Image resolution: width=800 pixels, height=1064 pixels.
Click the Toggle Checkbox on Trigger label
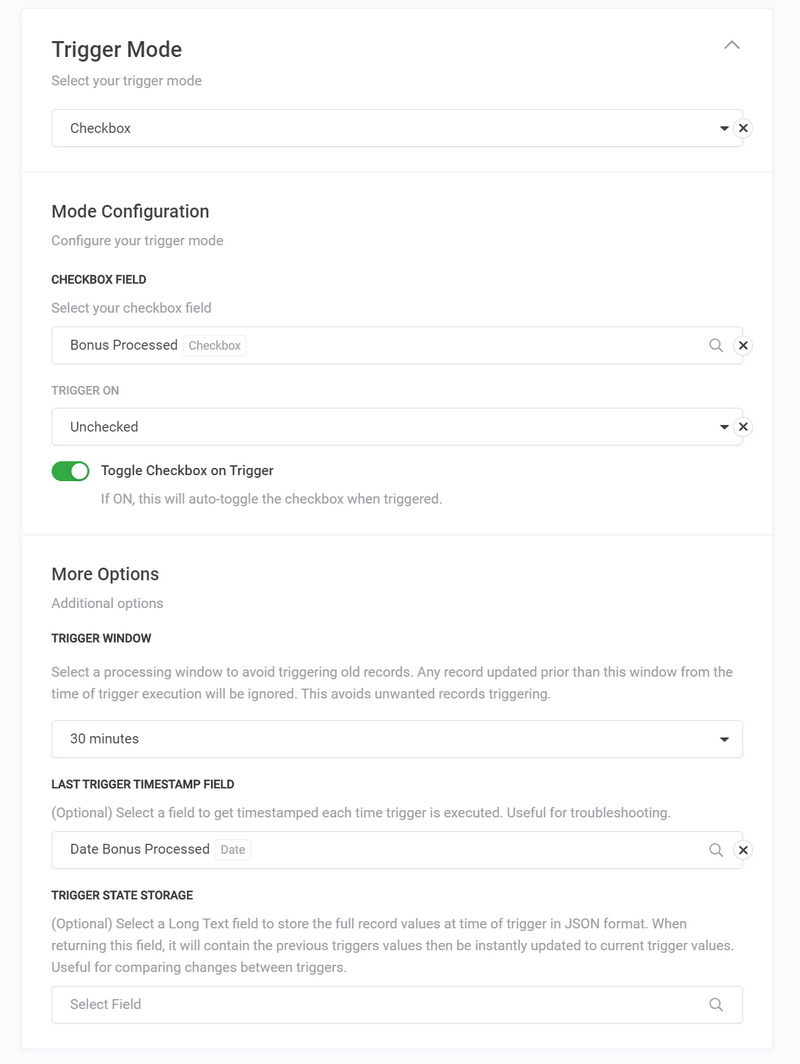[187, 471]
